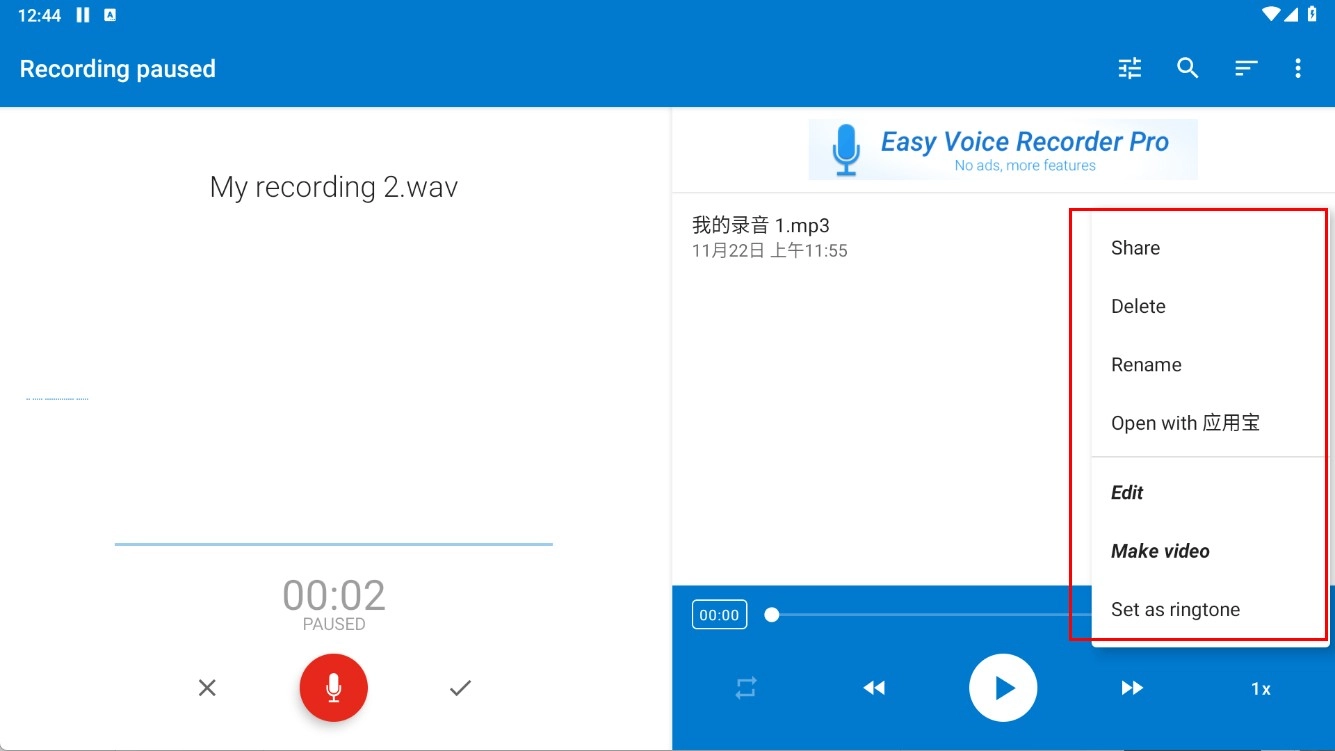The height and width of the screenshot is (751, 1335).
Task: Tap the Easy Voice Recorder Pro banner
Action: (x=1002, y=150)
